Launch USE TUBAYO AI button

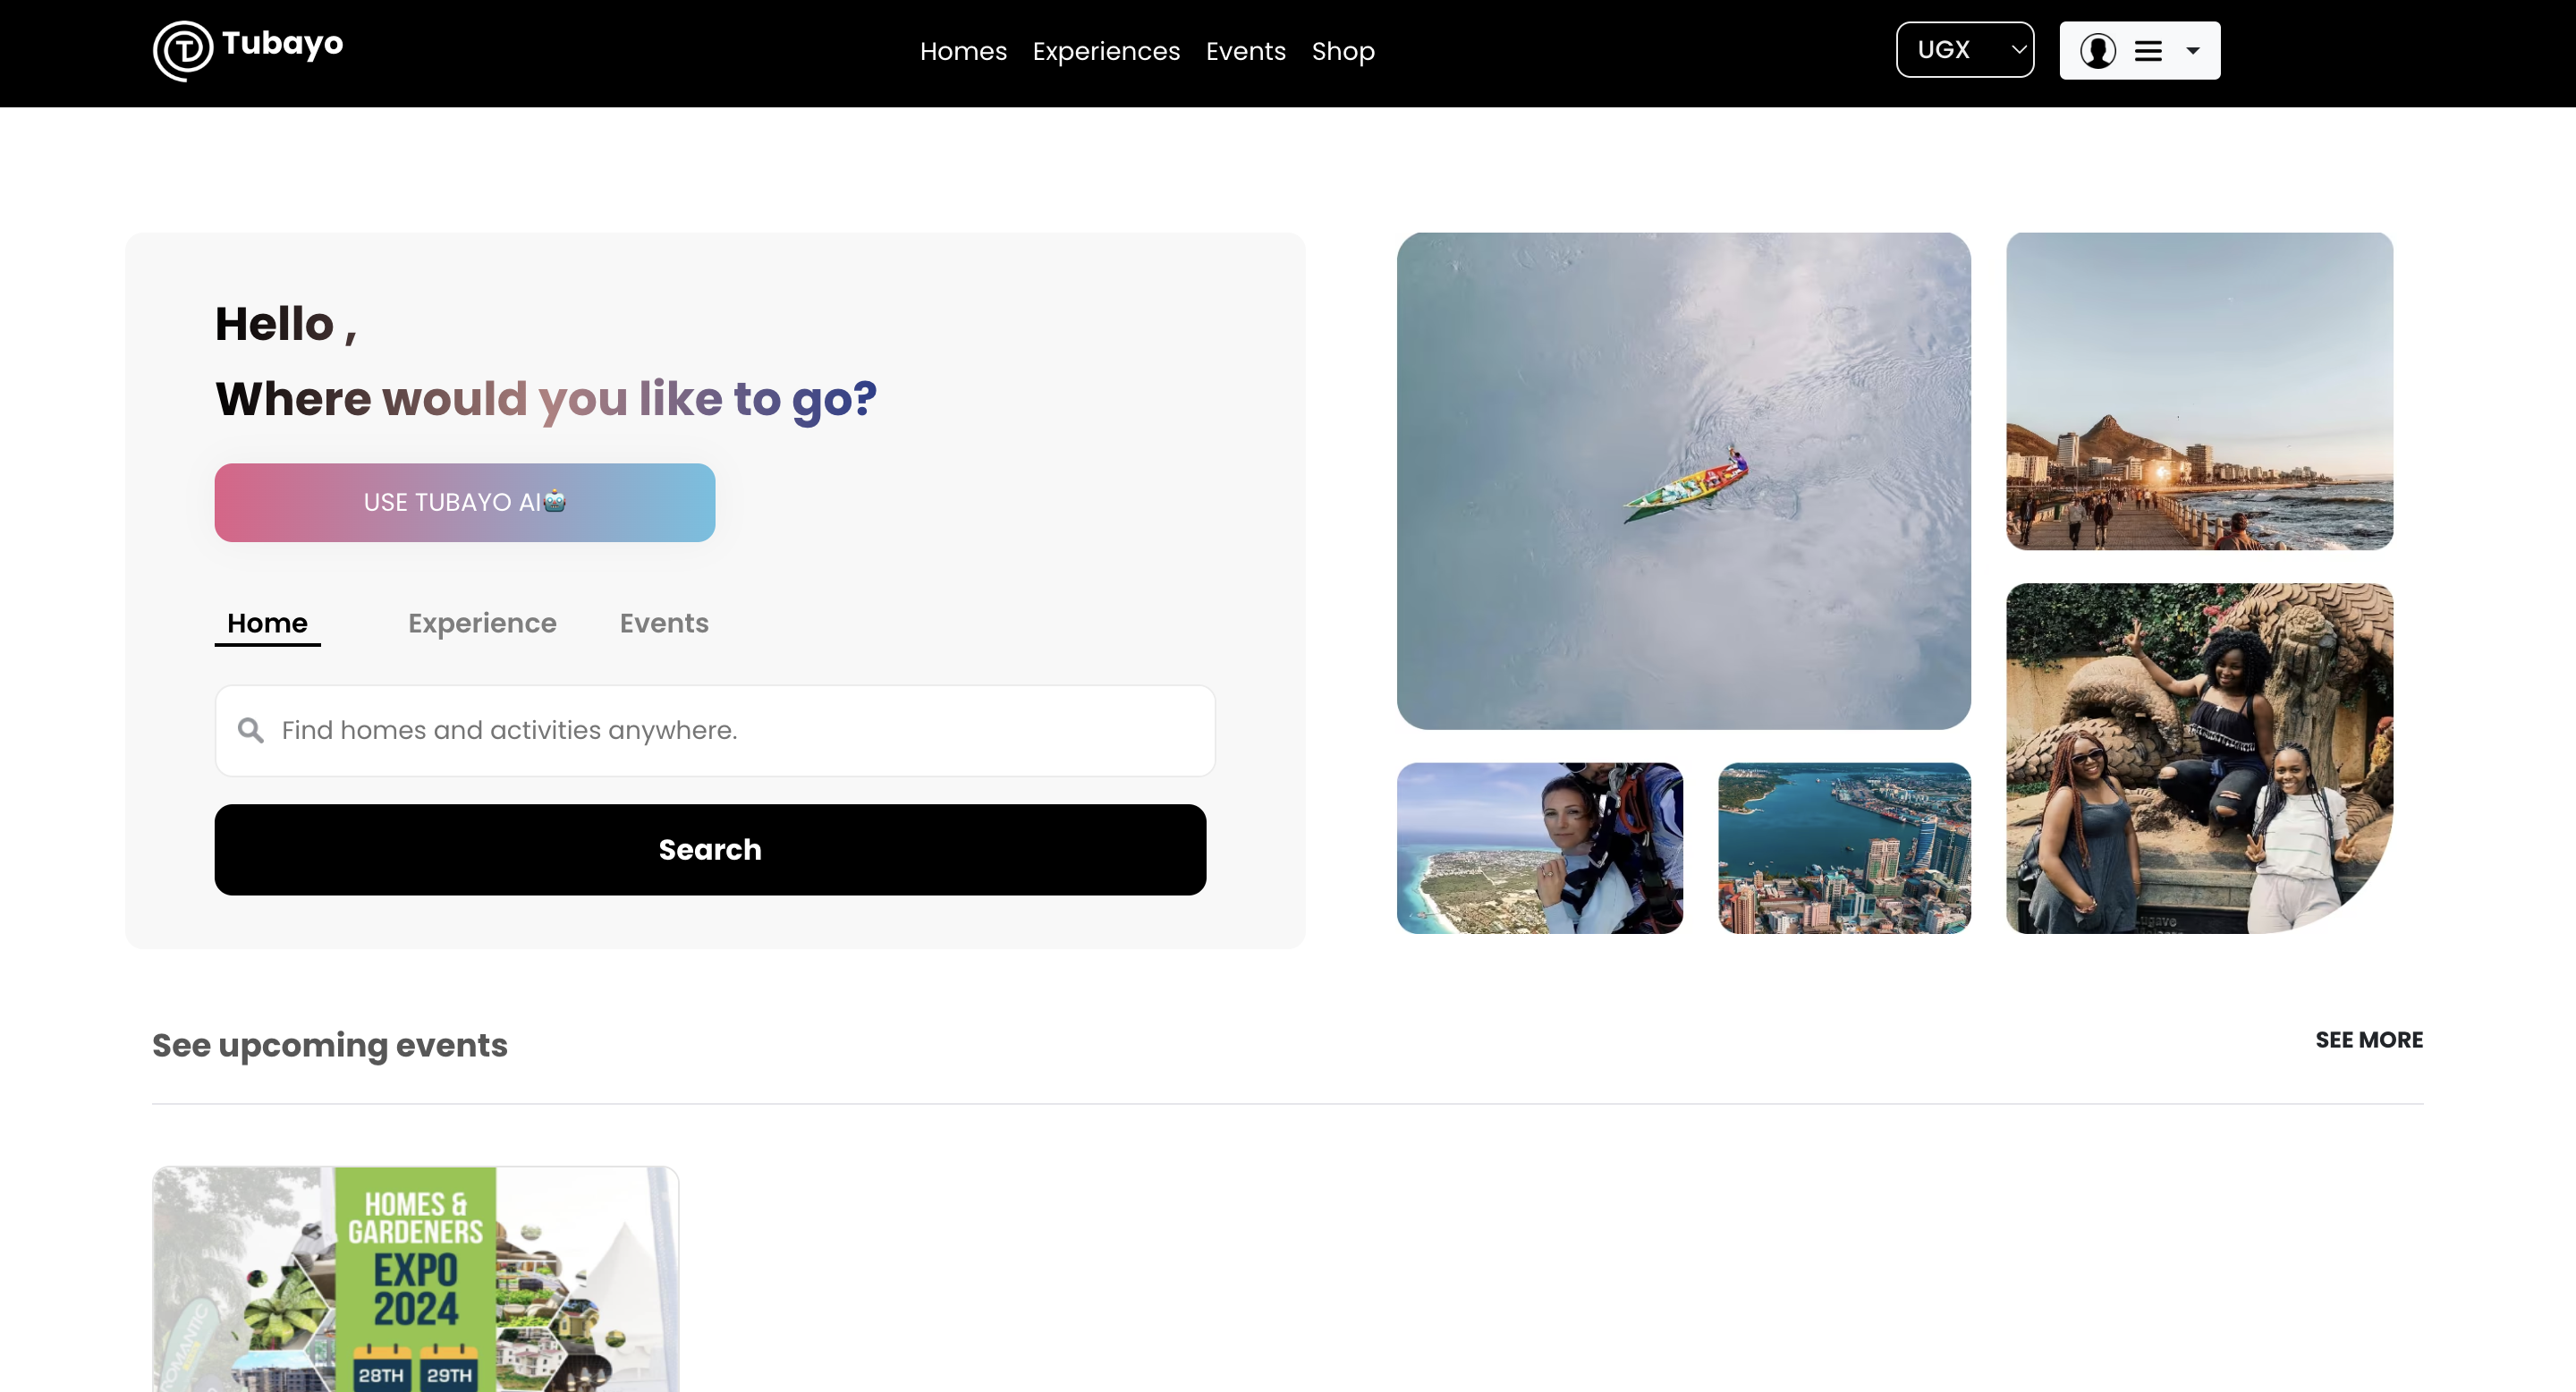pyautogui.click(x=465, y=502)
